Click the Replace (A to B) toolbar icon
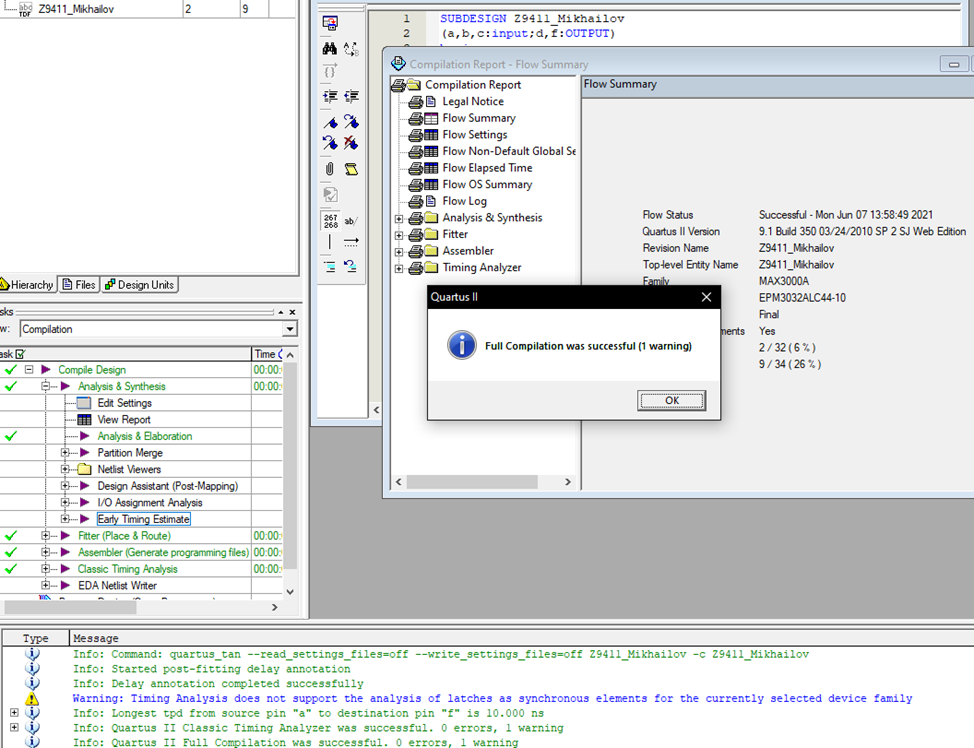This screenshot has height=748, width=974. (352, 48)
